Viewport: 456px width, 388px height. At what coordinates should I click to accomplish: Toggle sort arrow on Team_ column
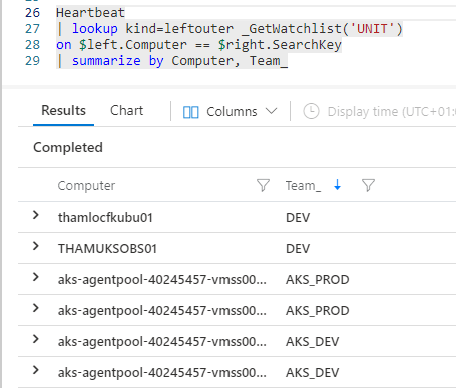click(337, 185)
